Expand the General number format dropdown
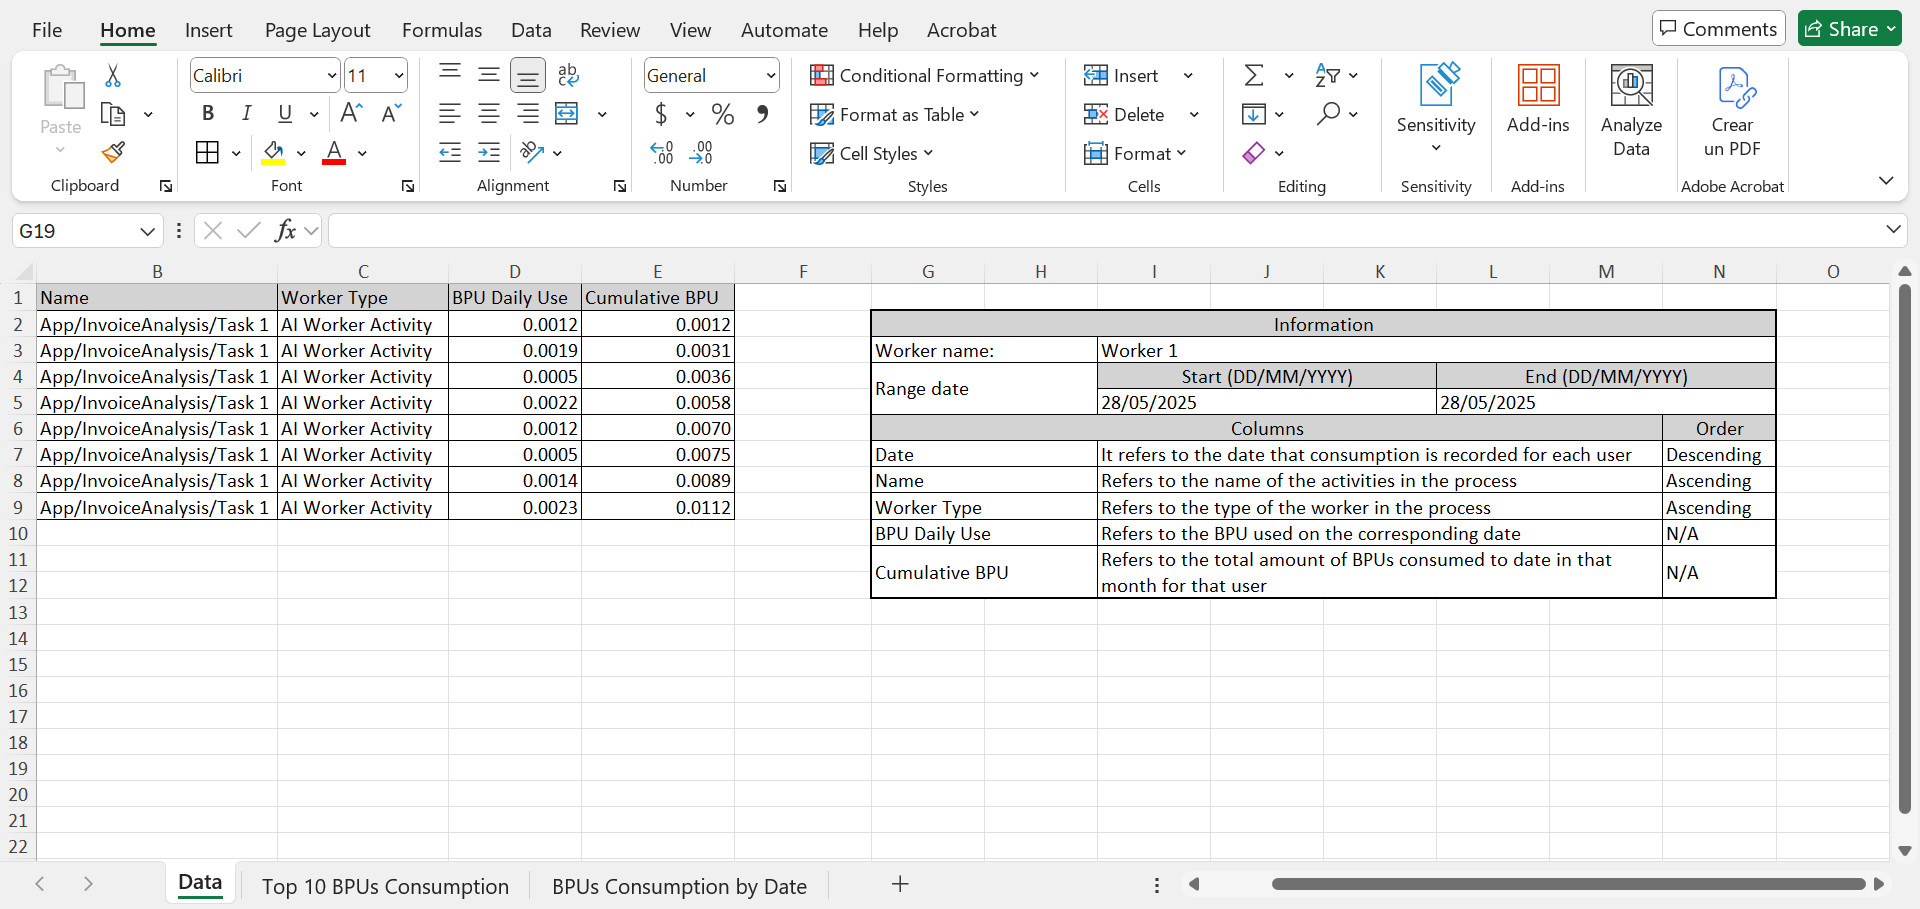The height and width of the screenshot is (909, 1920). (x=771, y=75)
